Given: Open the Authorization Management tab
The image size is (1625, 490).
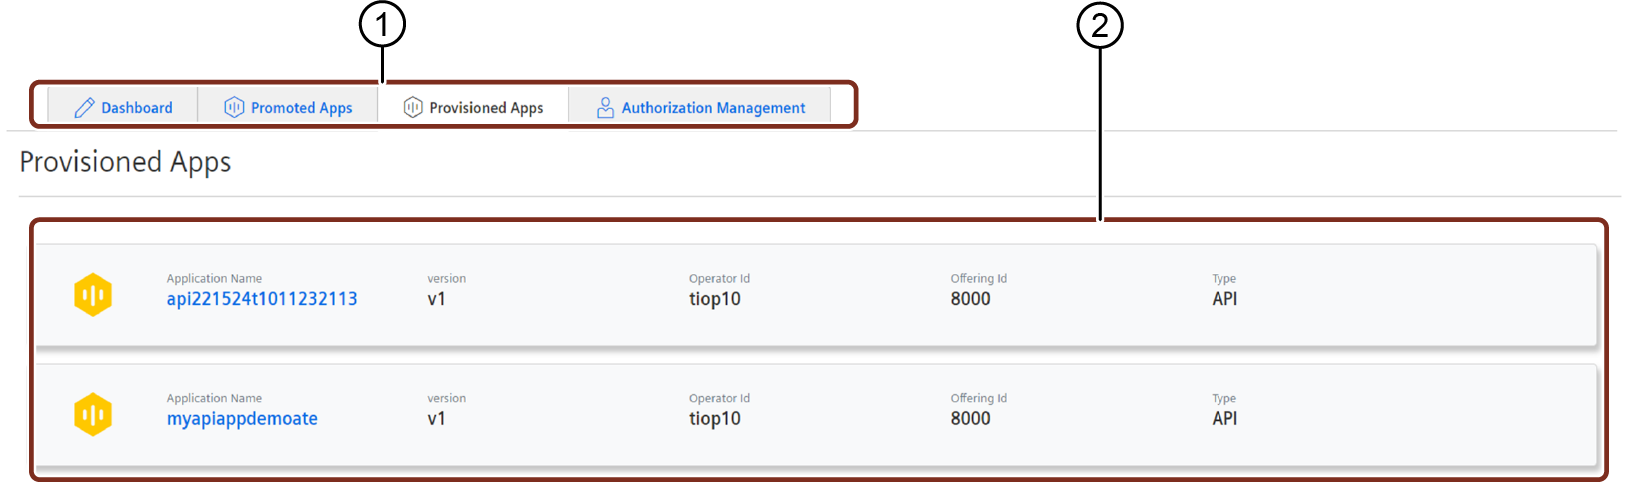Looking at the screenshot, I should (x=700, y=107).
